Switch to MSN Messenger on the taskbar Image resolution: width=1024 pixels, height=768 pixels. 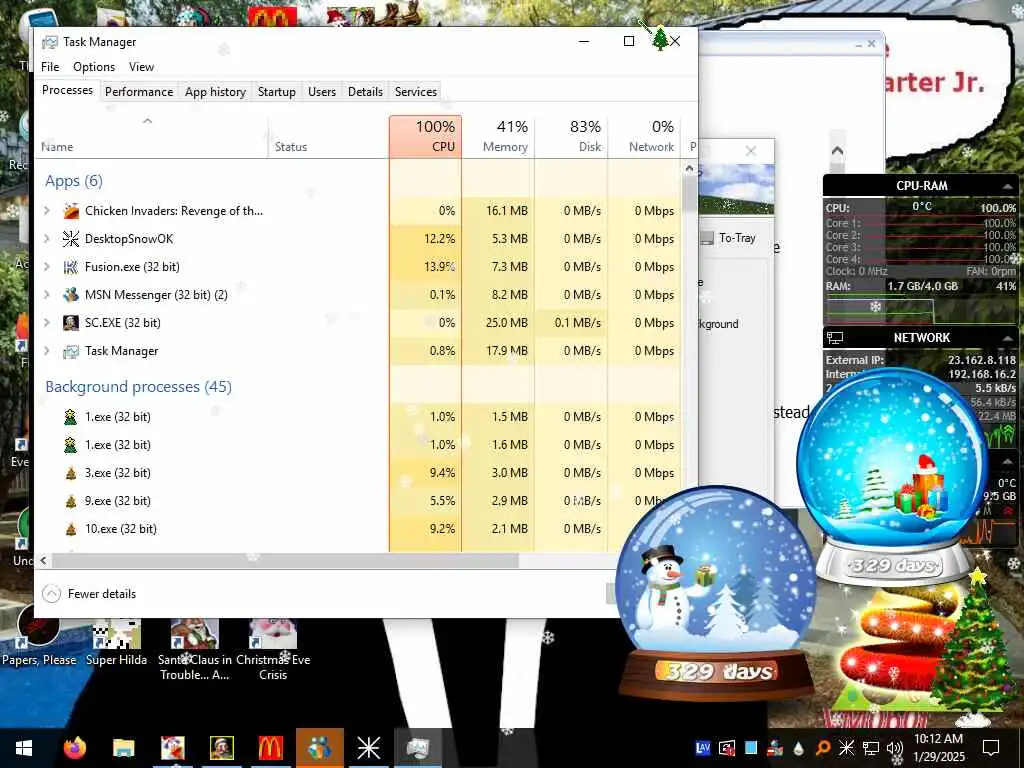click(x=319, y=748)
